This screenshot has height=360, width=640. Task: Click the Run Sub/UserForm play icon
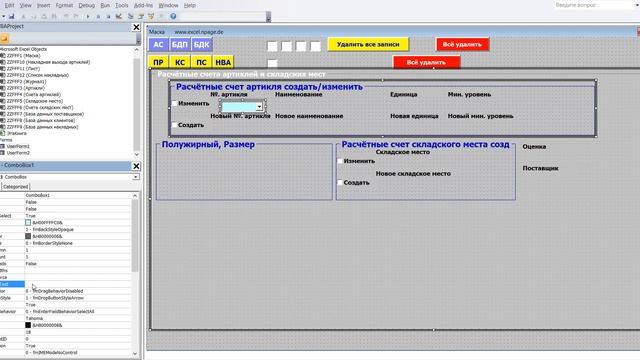88,16
